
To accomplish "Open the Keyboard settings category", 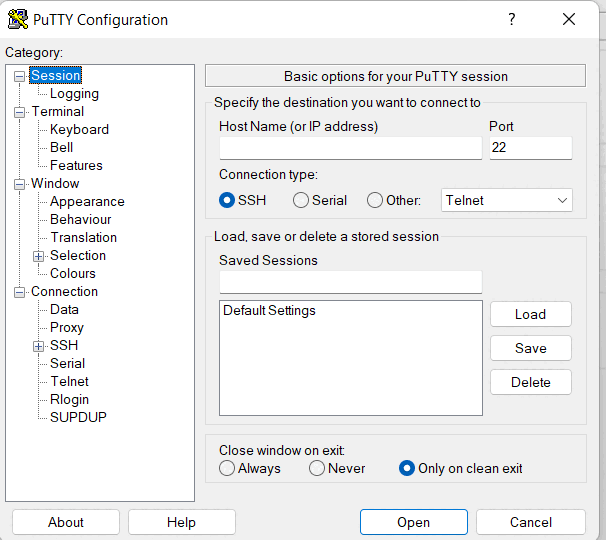I will click(x=79, y=129).
